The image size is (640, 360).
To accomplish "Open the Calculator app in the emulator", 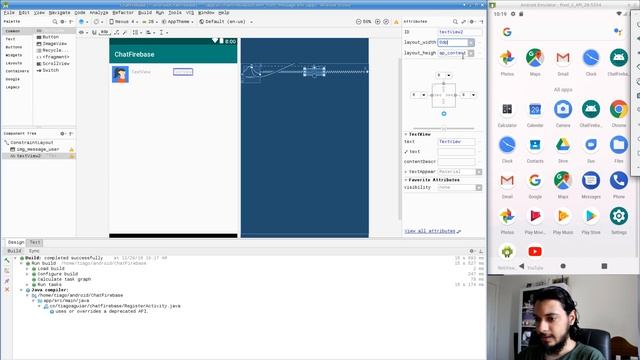I will 507,109.
